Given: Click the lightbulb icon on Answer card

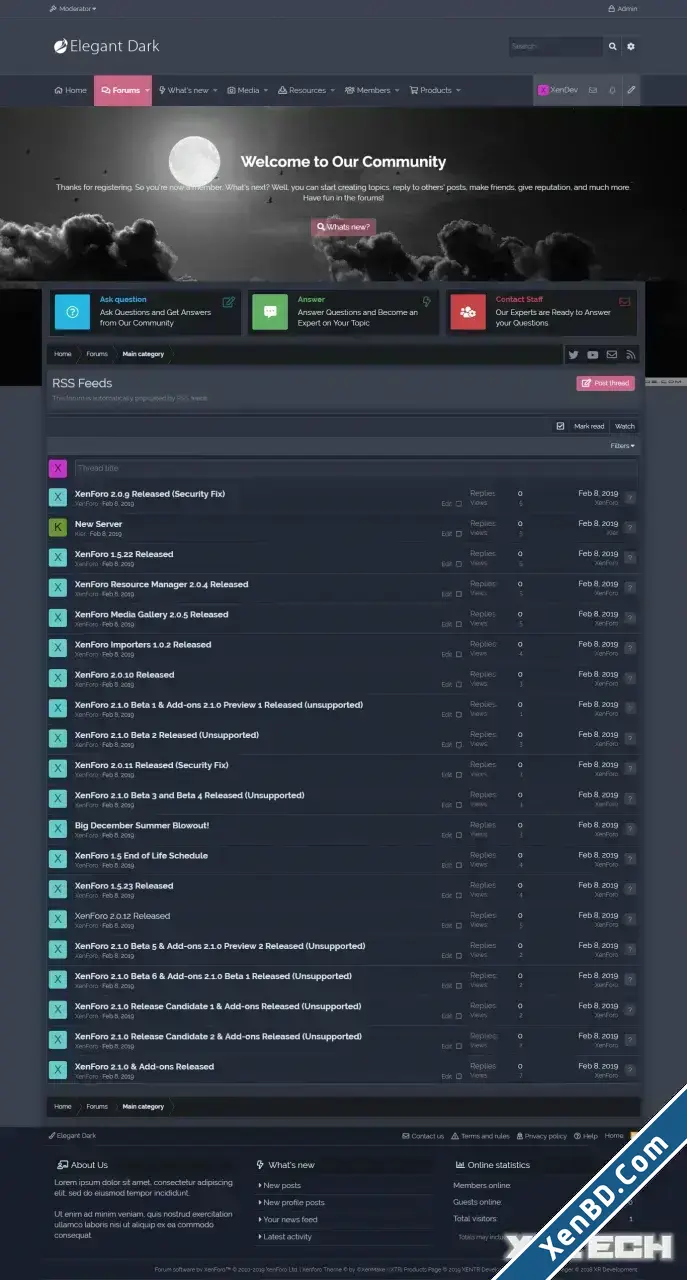Looking at the screenshot, I should 427,301.
